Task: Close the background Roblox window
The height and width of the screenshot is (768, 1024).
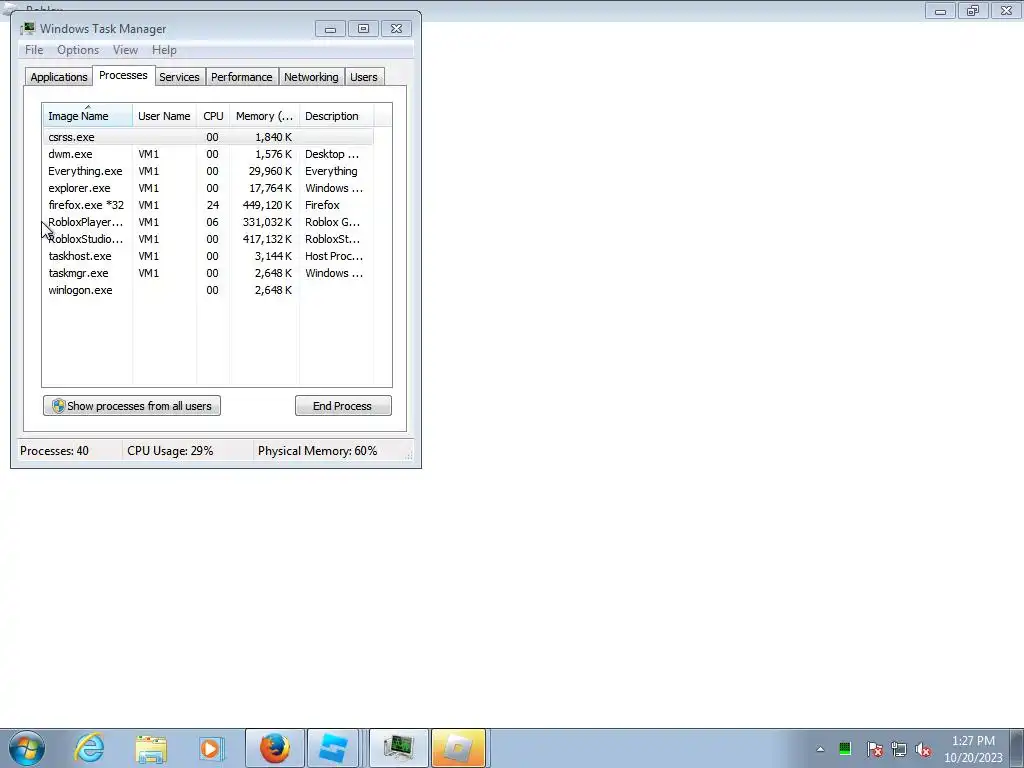Action: pos(1006,11)
